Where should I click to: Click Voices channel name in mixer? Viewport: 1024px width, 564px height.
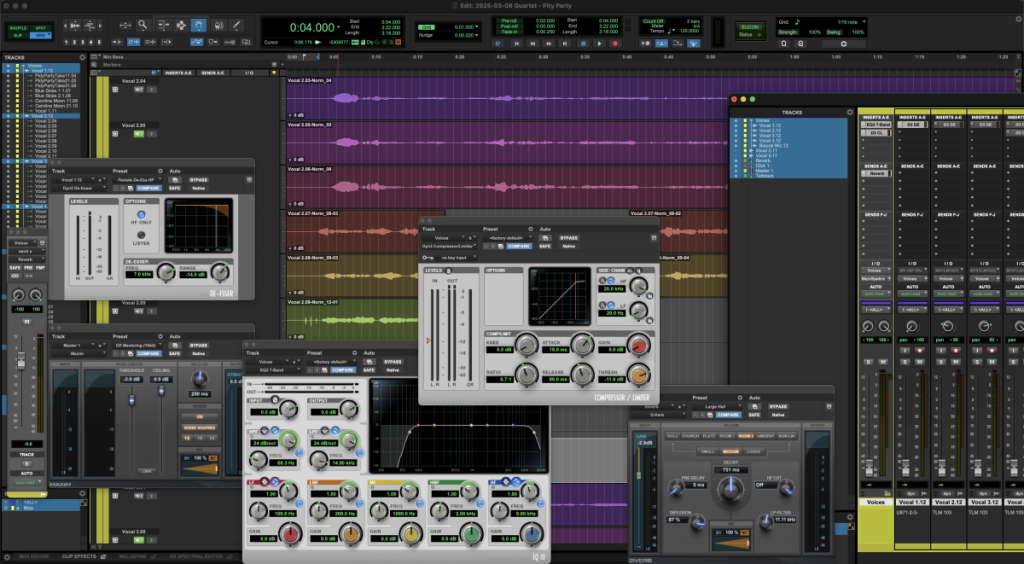[x=875, y=502]
